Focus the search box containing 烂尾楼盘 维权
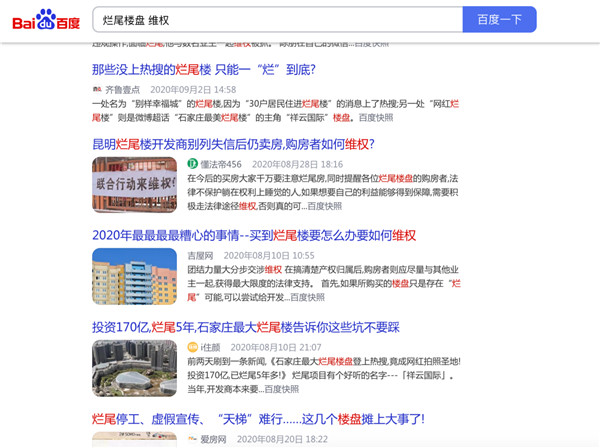 [x=277, y=20]
